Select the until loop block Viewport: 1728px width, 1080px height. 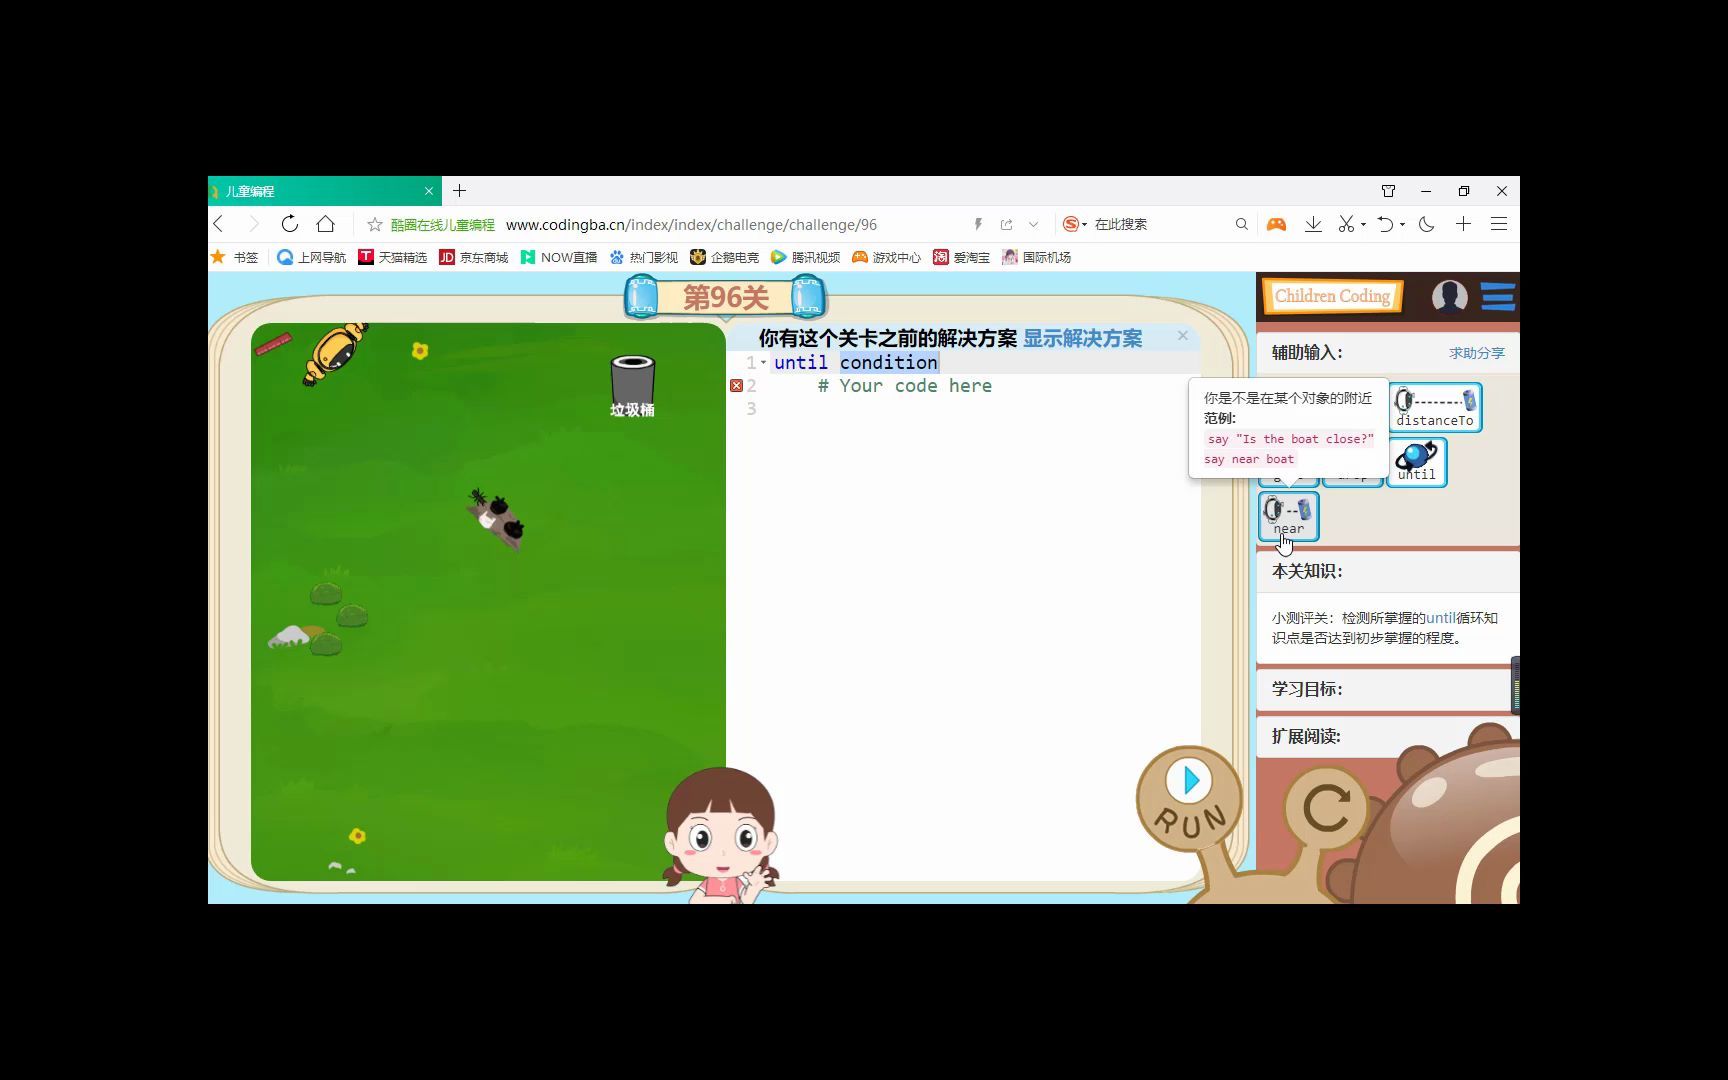click(1416, 461)
